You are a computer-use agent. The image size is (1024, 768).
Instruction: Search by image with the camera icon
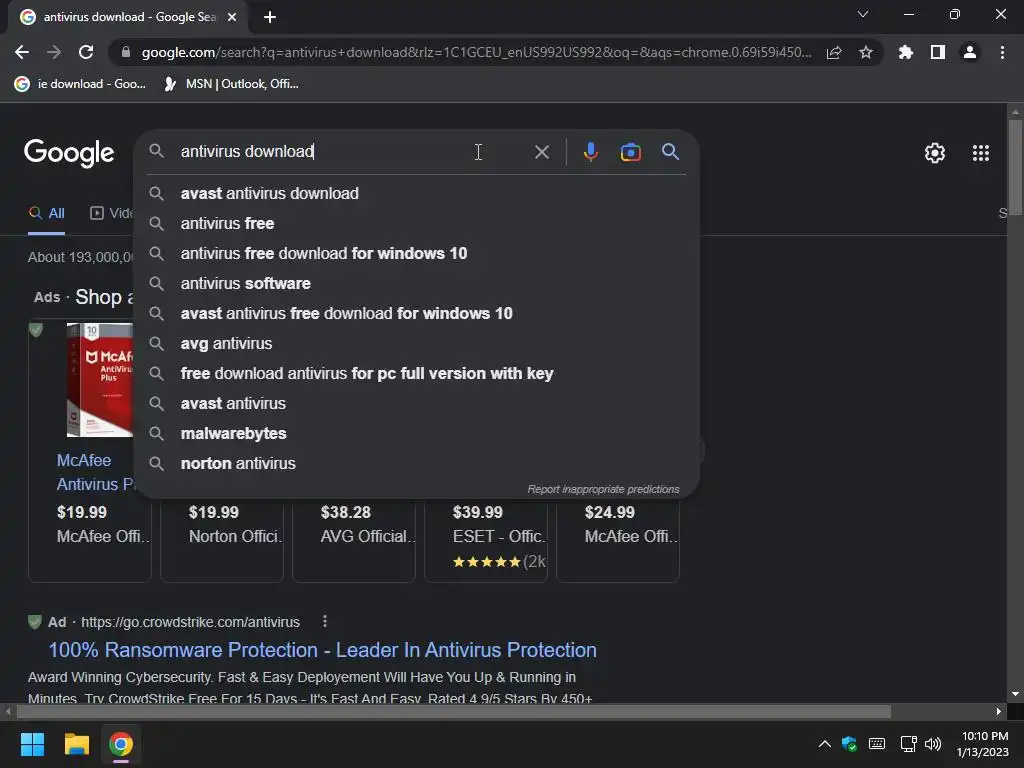[630, 152]
